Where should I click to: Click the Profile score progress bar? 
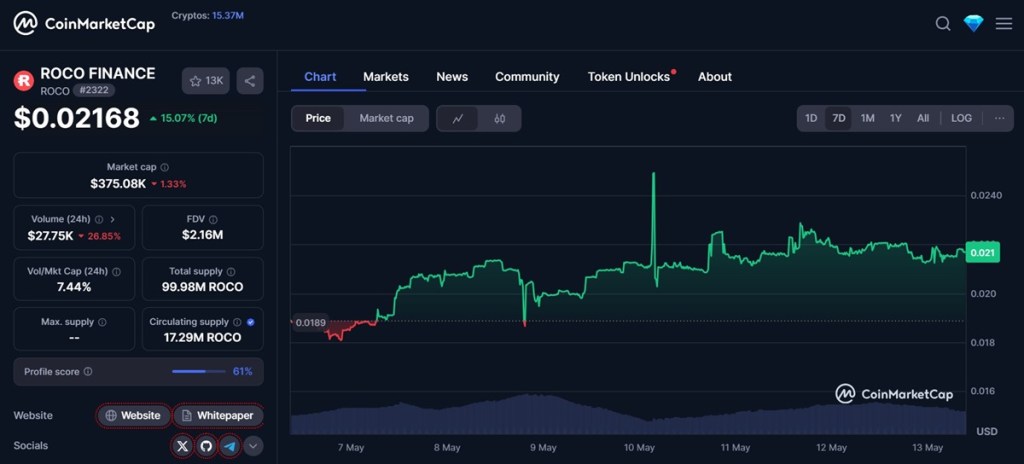click(198, 371)
